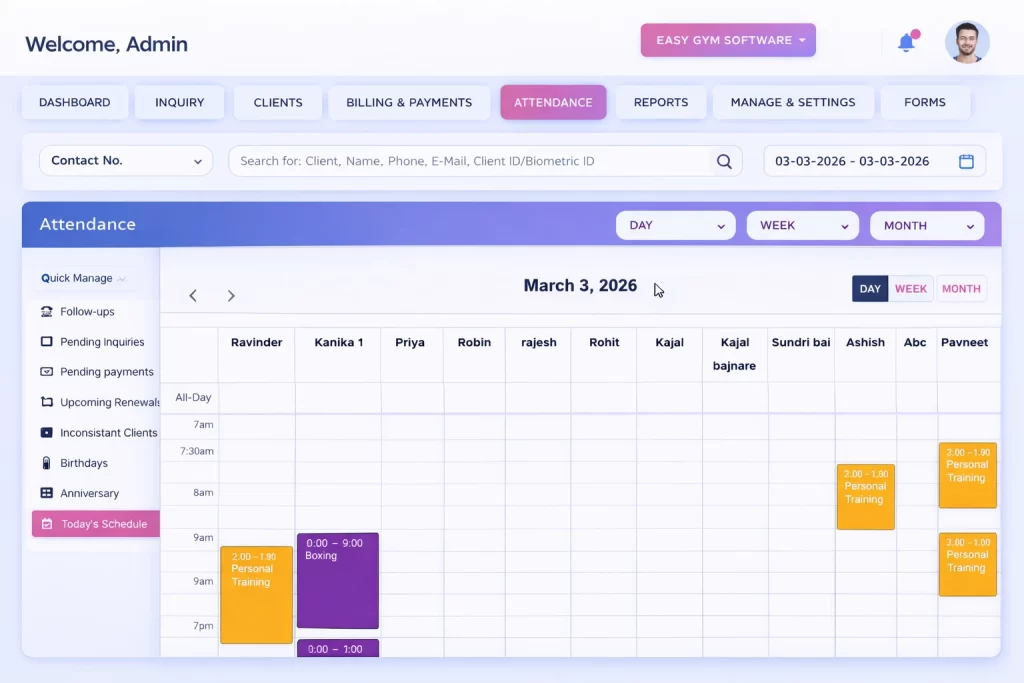Click the client search input field
Image resolution: width=1024 pixels, height=683 pixels.
[x=470, y=161]
